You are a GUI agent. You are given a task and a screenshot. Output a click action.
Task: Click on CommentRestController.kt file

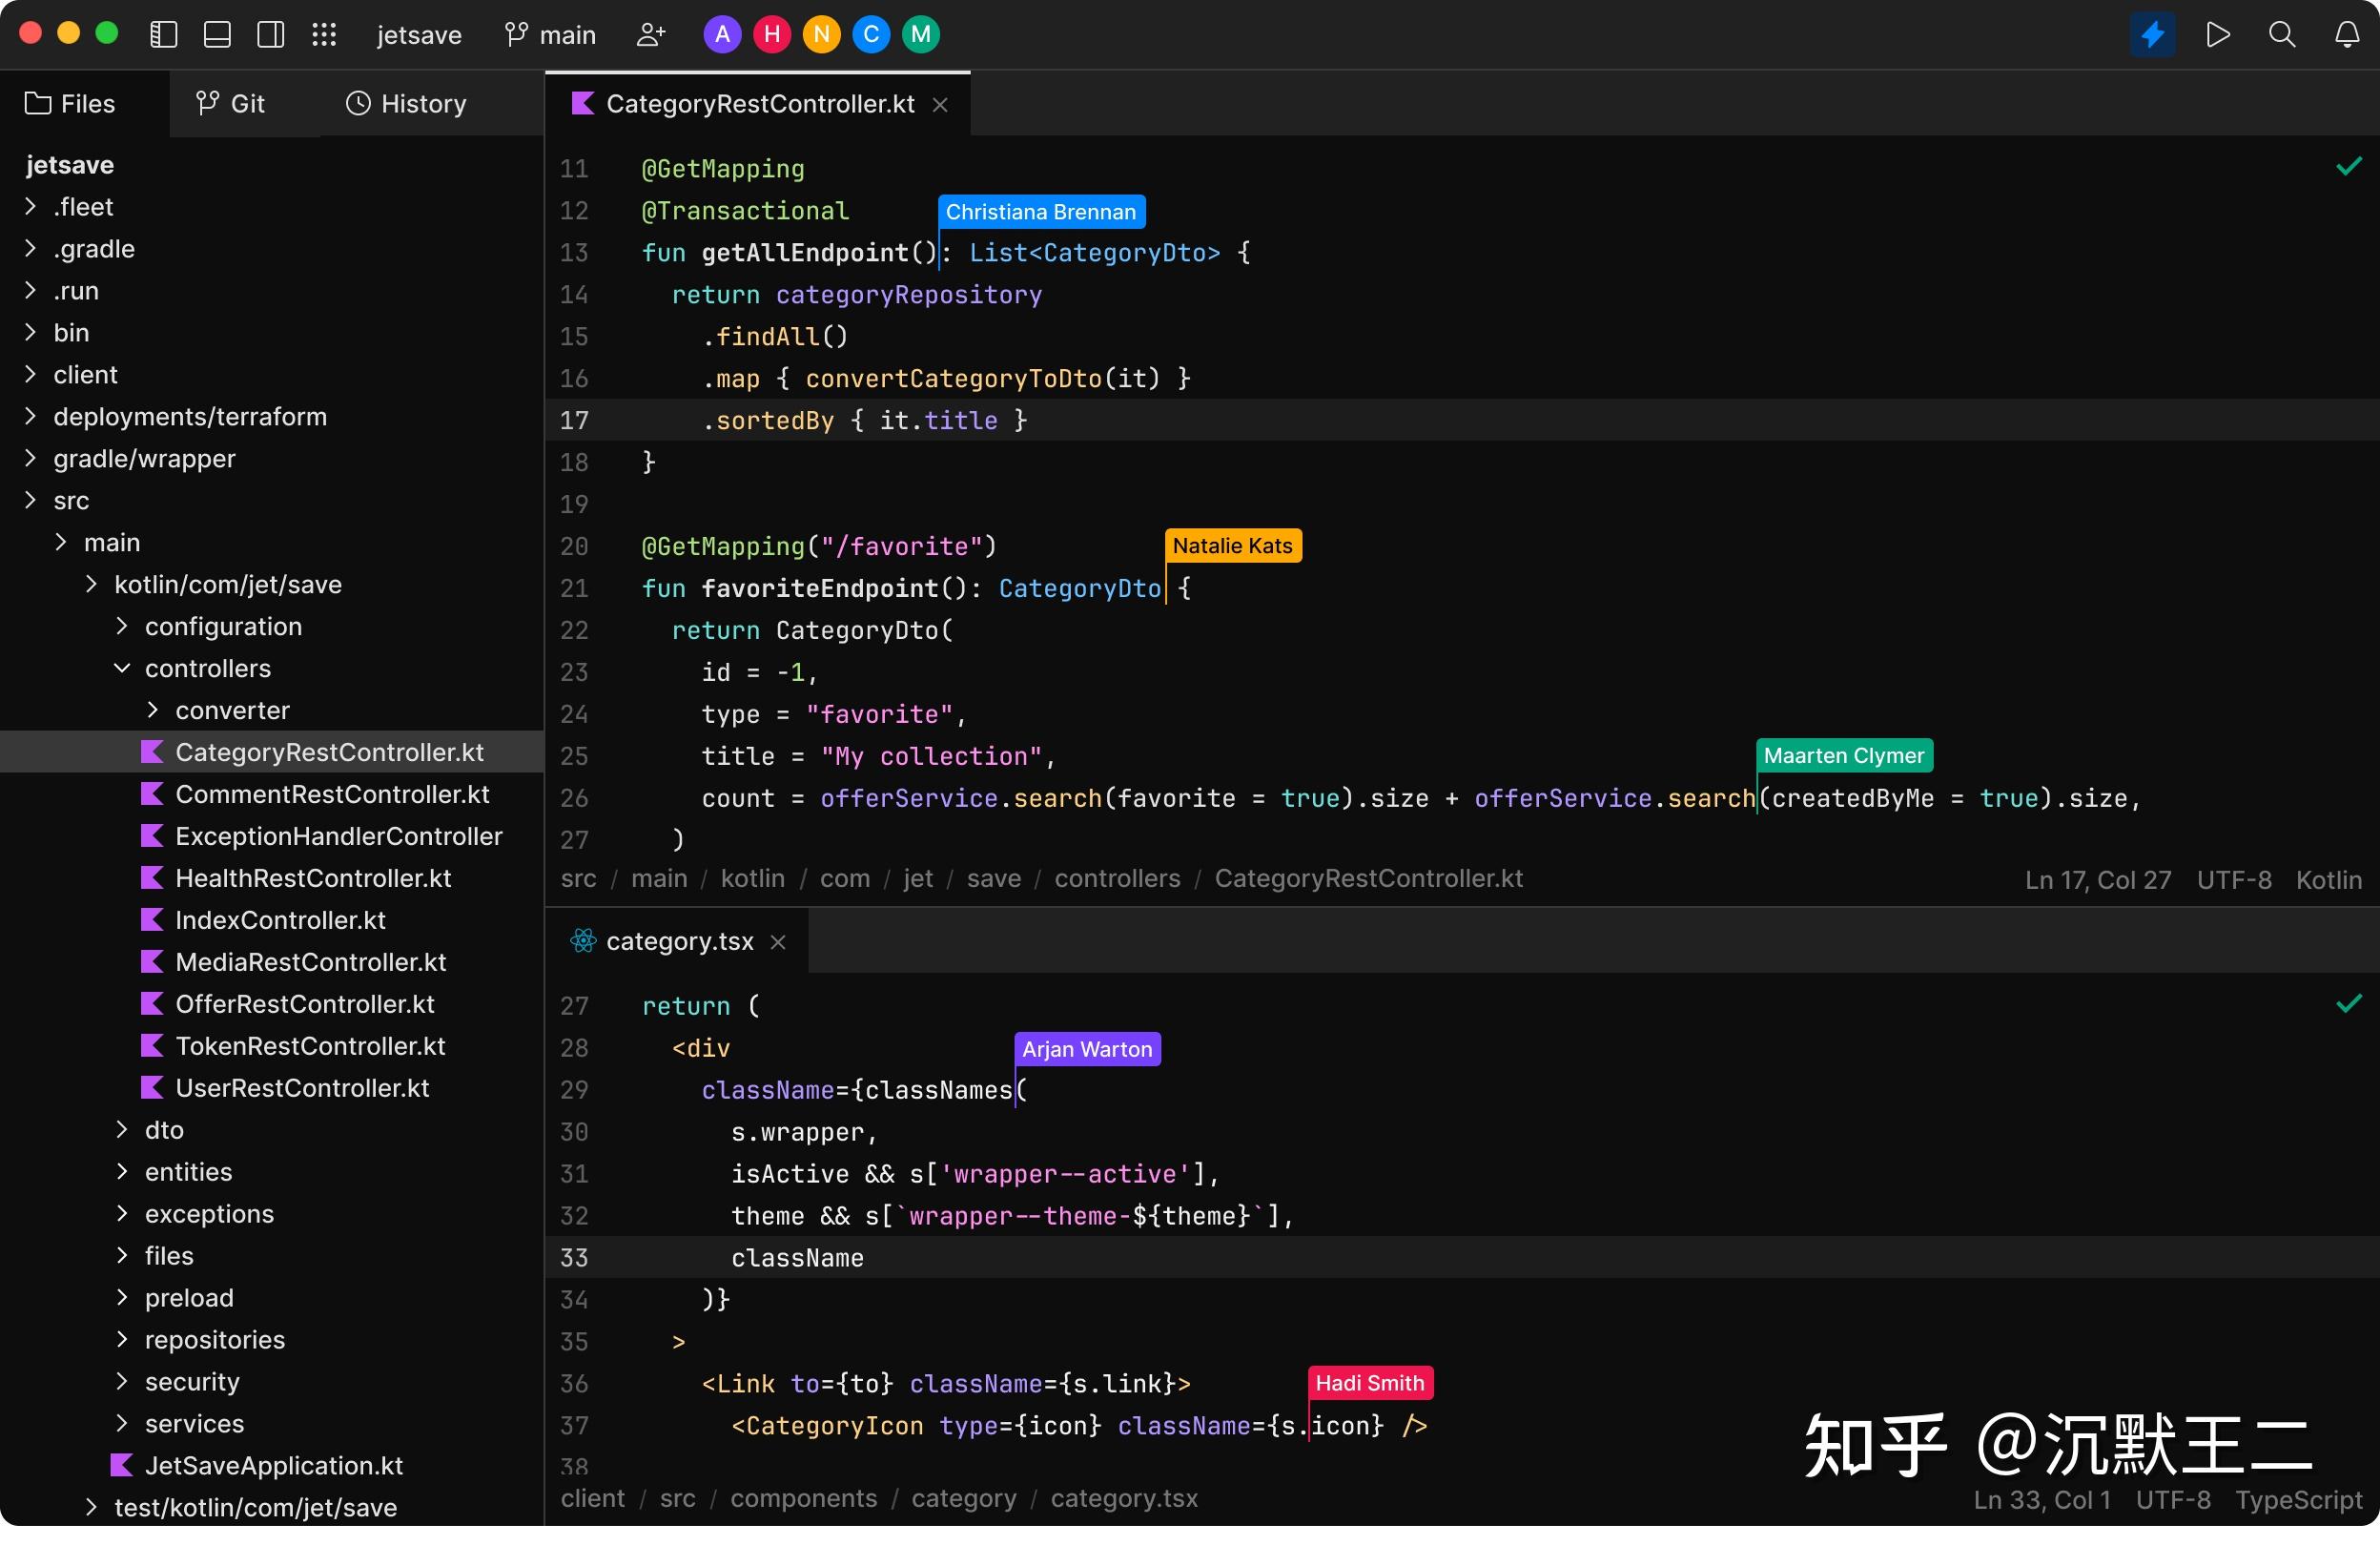[333, 793]
